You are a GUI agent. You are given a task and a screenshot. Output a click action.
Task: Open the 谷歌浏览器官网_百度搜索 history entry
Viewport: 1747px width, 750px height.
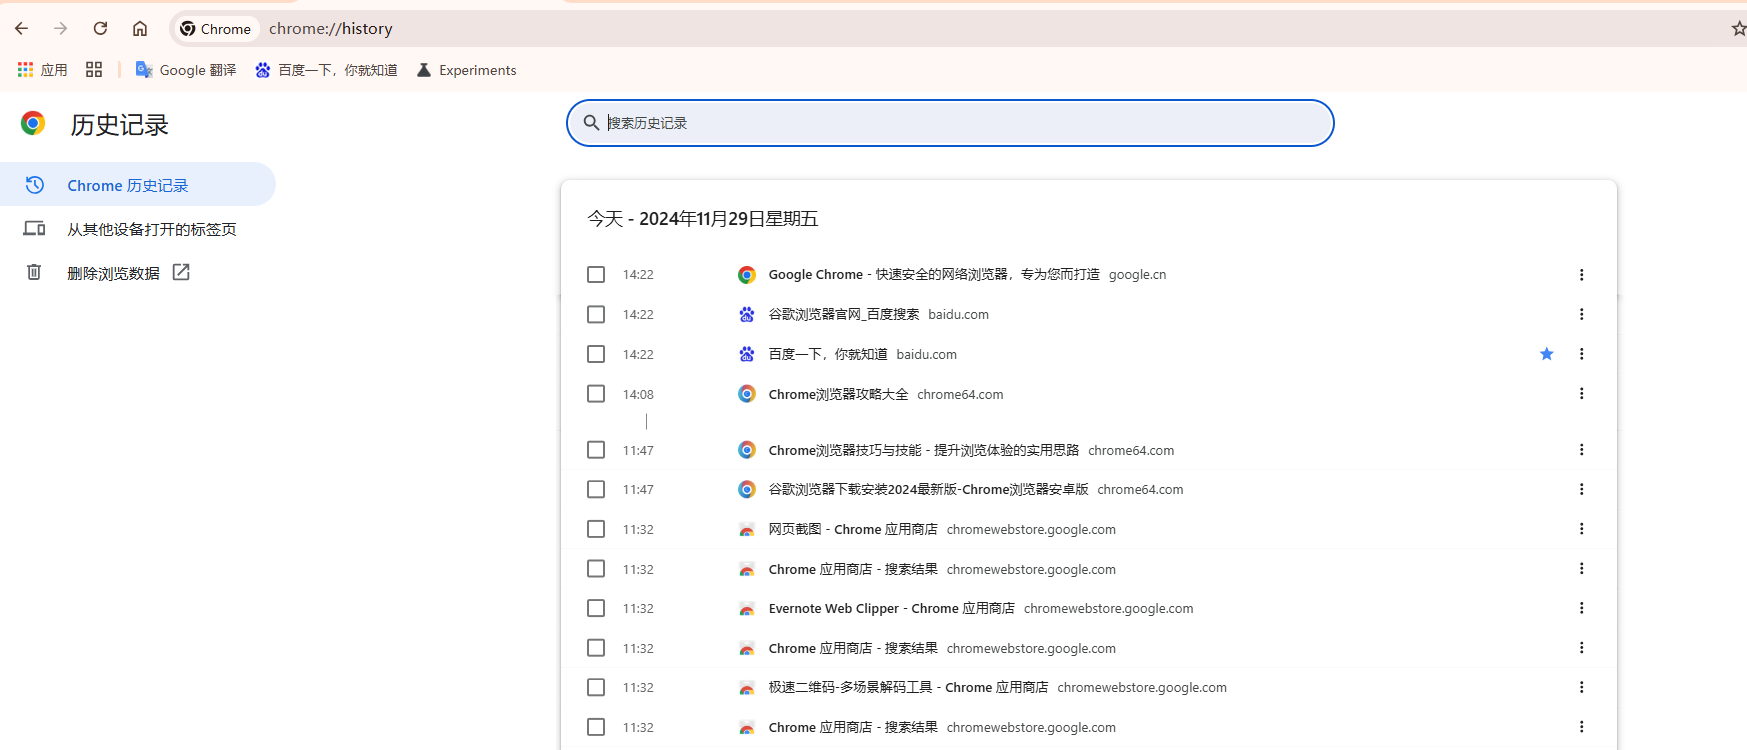844,314
